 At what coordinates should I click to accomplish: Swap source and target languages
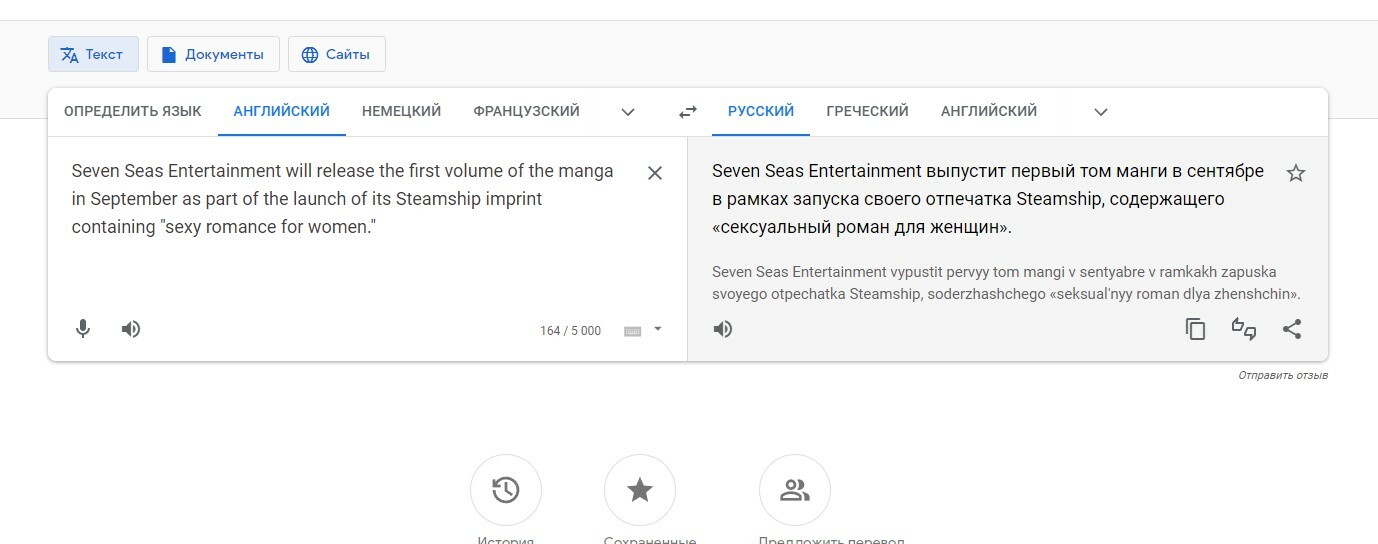click(x=687, y=112)
